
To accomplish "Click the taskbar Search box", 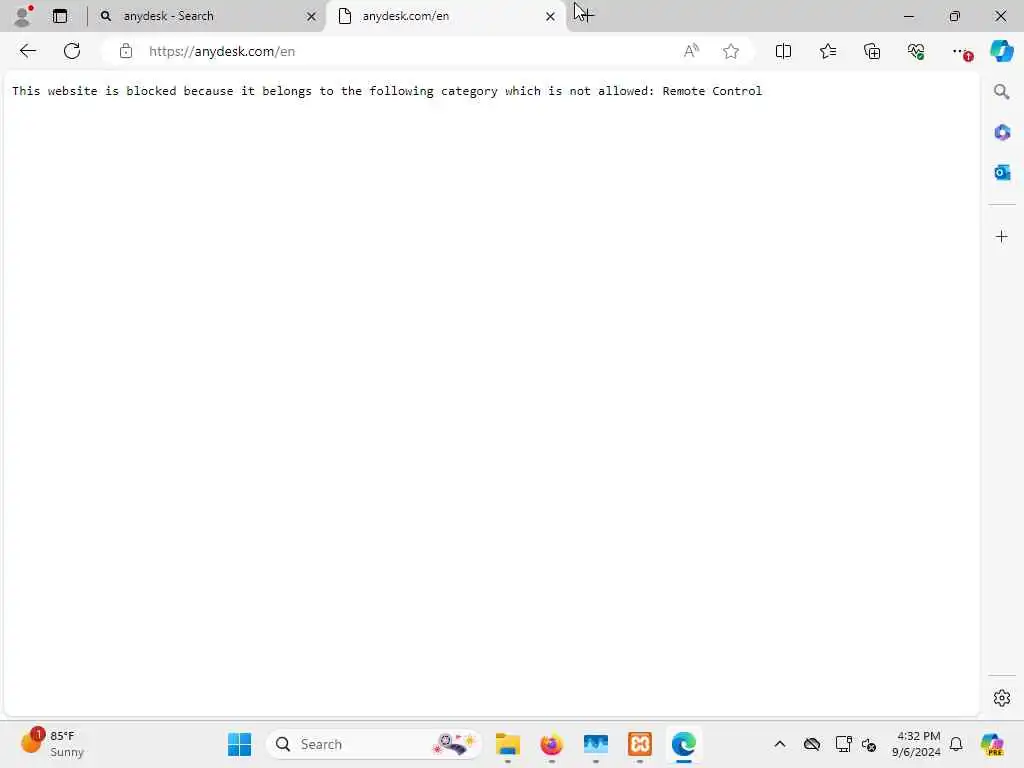I will 374,744.
